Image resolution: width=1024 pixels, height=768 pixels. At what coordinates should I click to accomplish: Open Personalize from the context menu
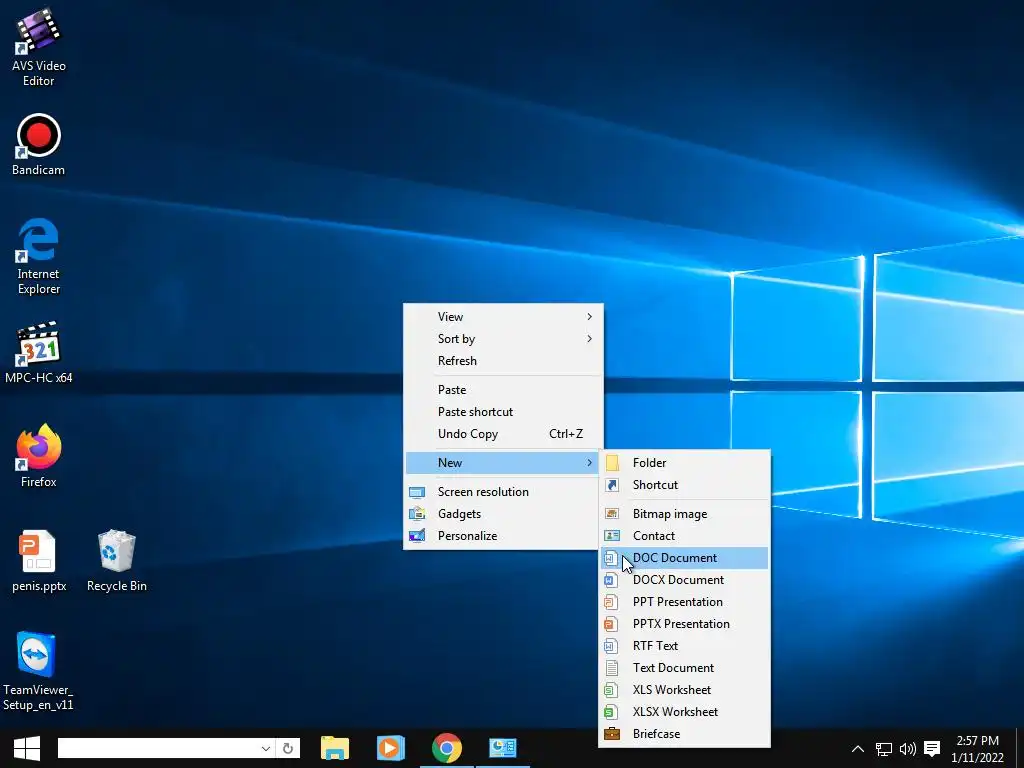tap(504, 536)
